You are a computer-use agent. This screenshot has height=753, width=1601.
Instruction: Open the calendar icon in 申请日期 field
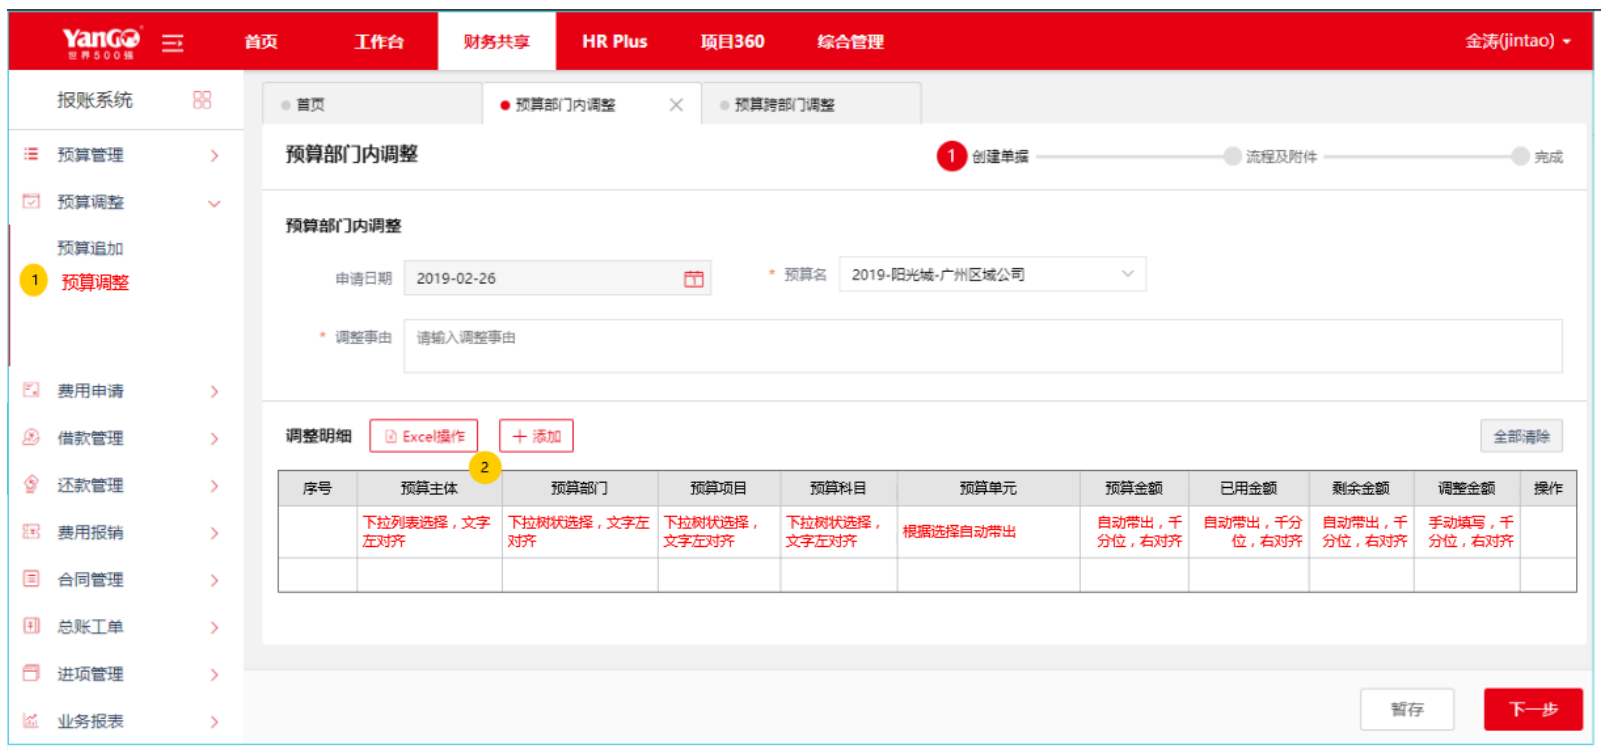coord(693,279)
